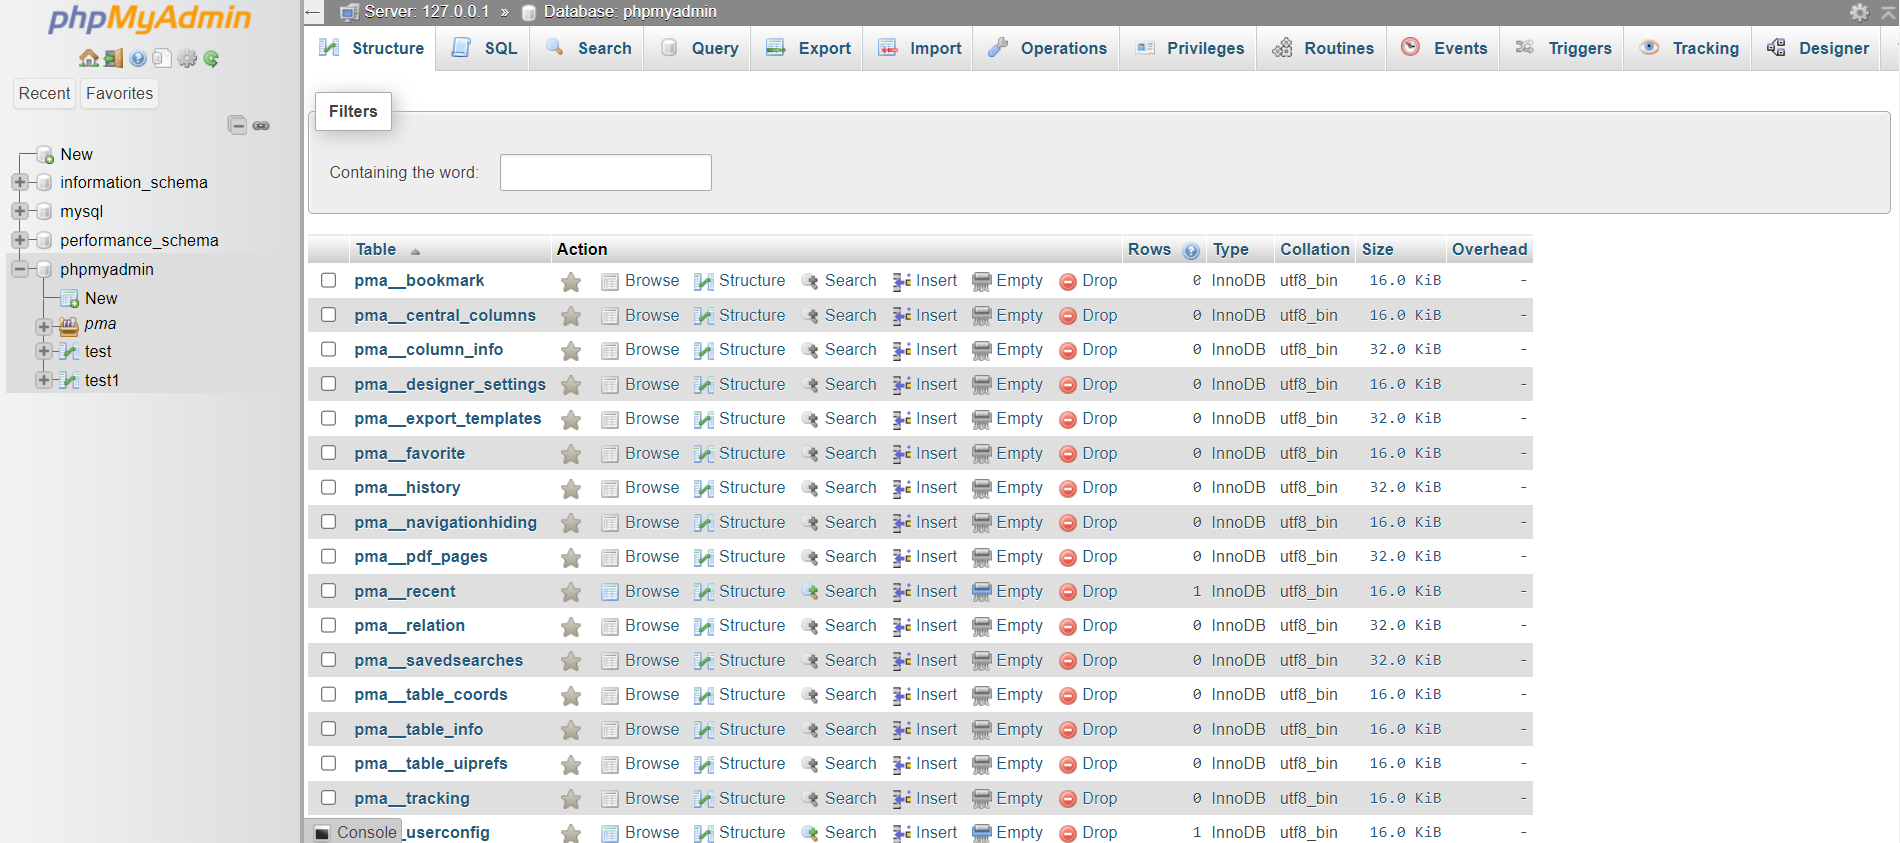
Task: Switch to the Triggers tab
Action: click(1563, 48)
